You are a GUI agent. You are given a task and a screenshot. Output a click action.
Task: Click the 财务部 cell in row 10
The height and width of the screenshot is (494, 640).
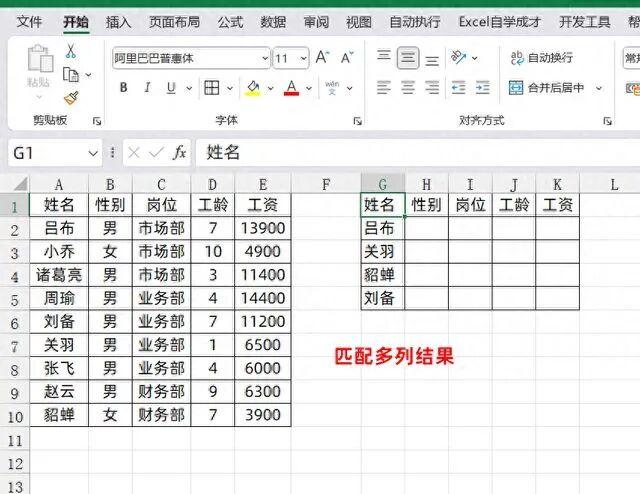(x=161, y=415)
